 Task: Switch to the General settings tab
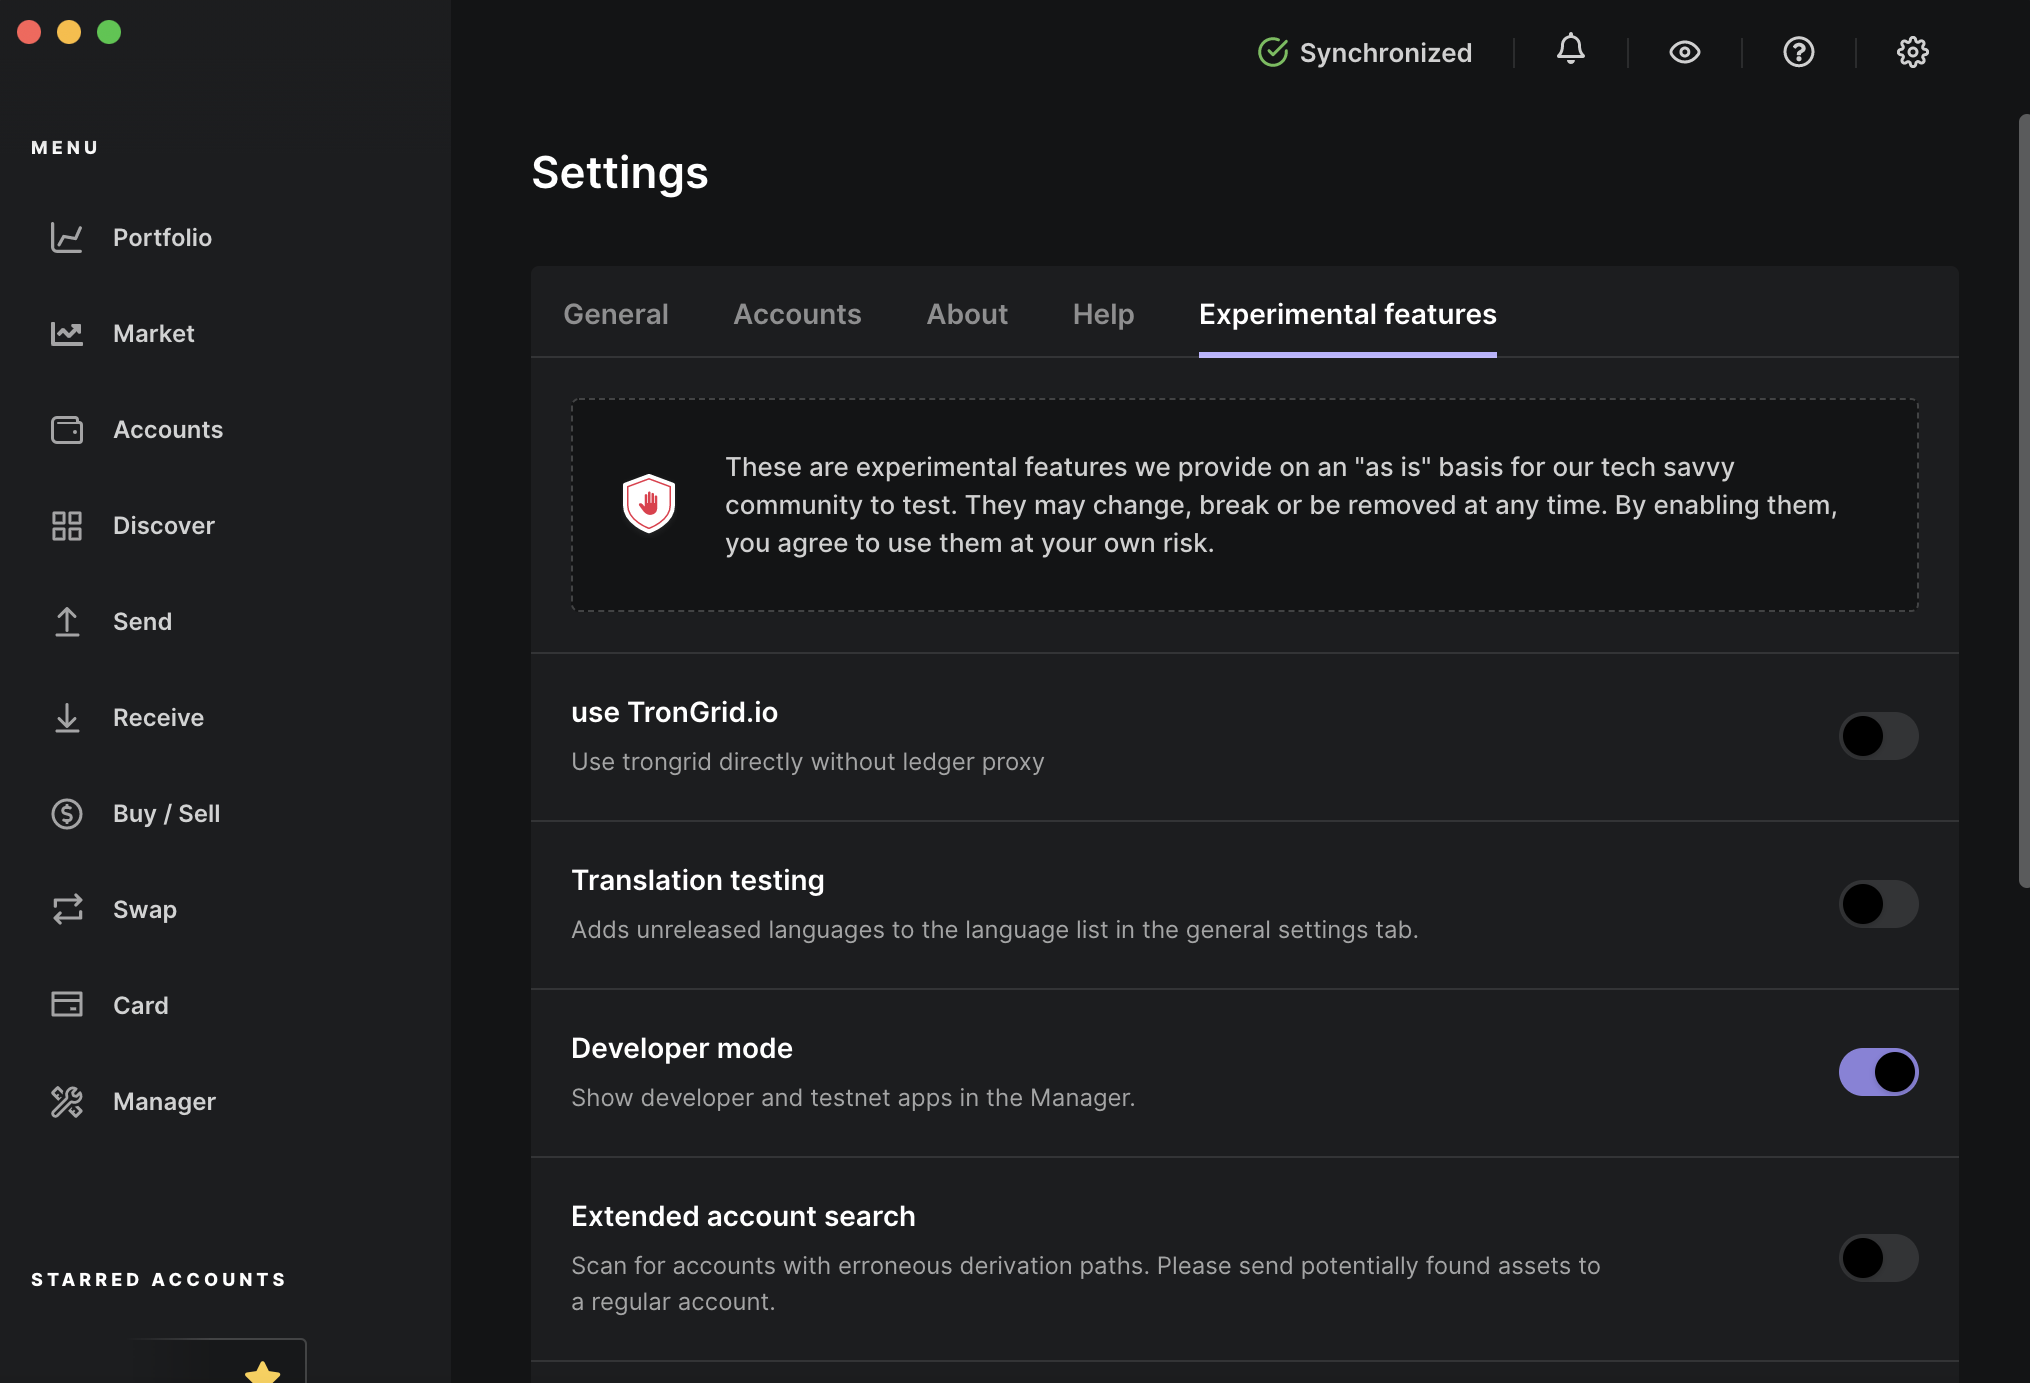point(616,313)
